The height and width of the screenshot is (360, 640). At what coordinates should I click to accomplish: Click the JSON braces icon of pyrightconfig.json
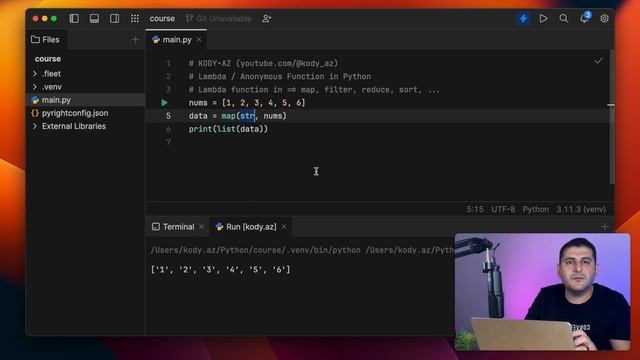click(x=35, y=113)
